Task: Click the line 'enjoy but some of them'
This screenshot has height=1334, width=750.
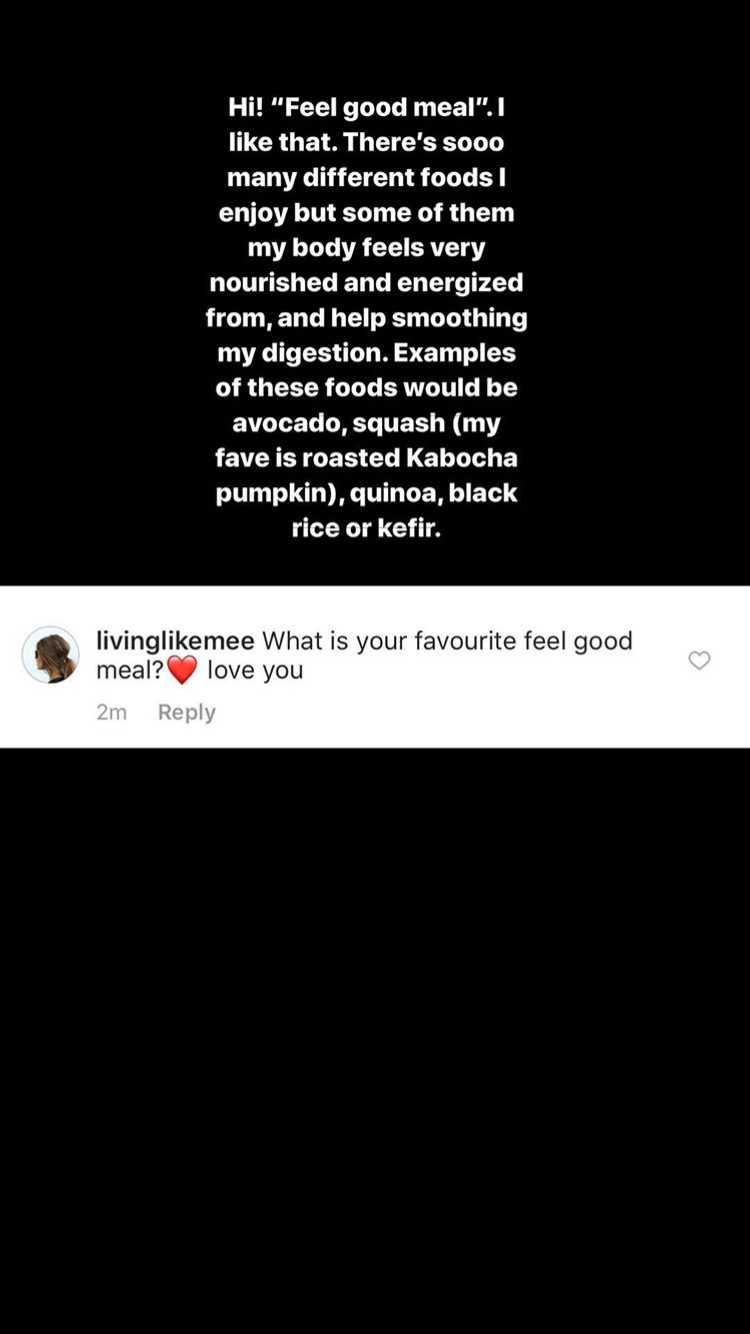Action: tap(366, 212)
